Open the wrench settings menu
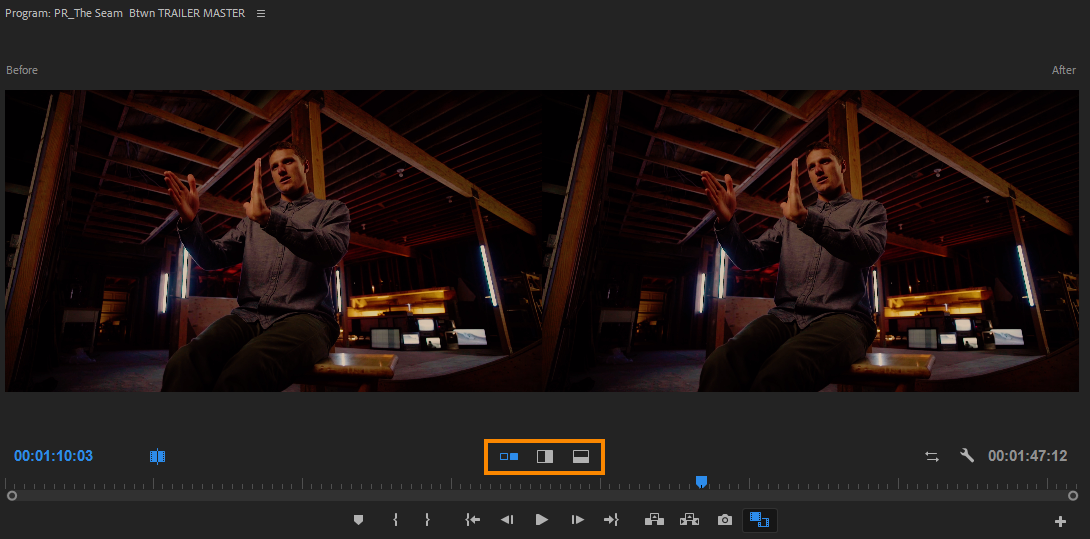The width and height of the screenshot is (1090, 539). click(967, 456)
